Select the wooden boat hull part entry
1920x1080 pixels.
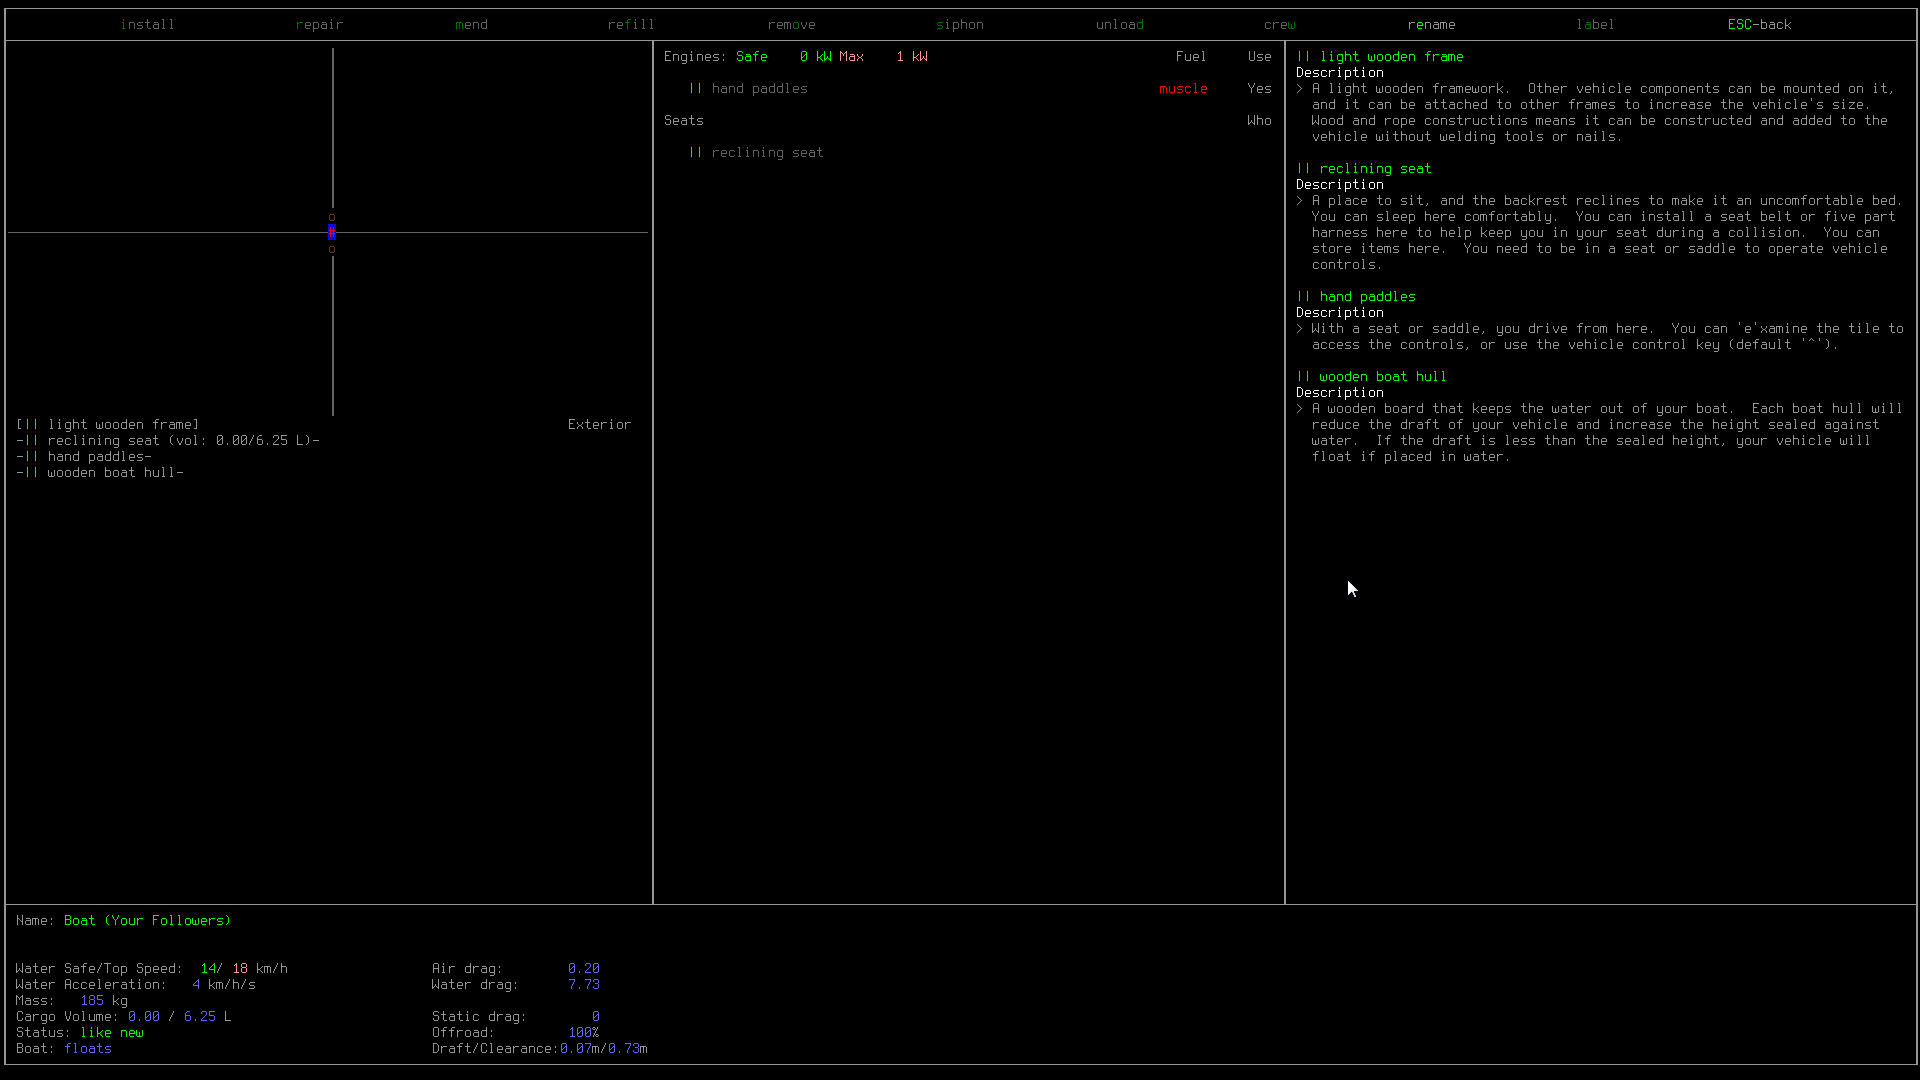pyautogui.click(x=115, y=472)
